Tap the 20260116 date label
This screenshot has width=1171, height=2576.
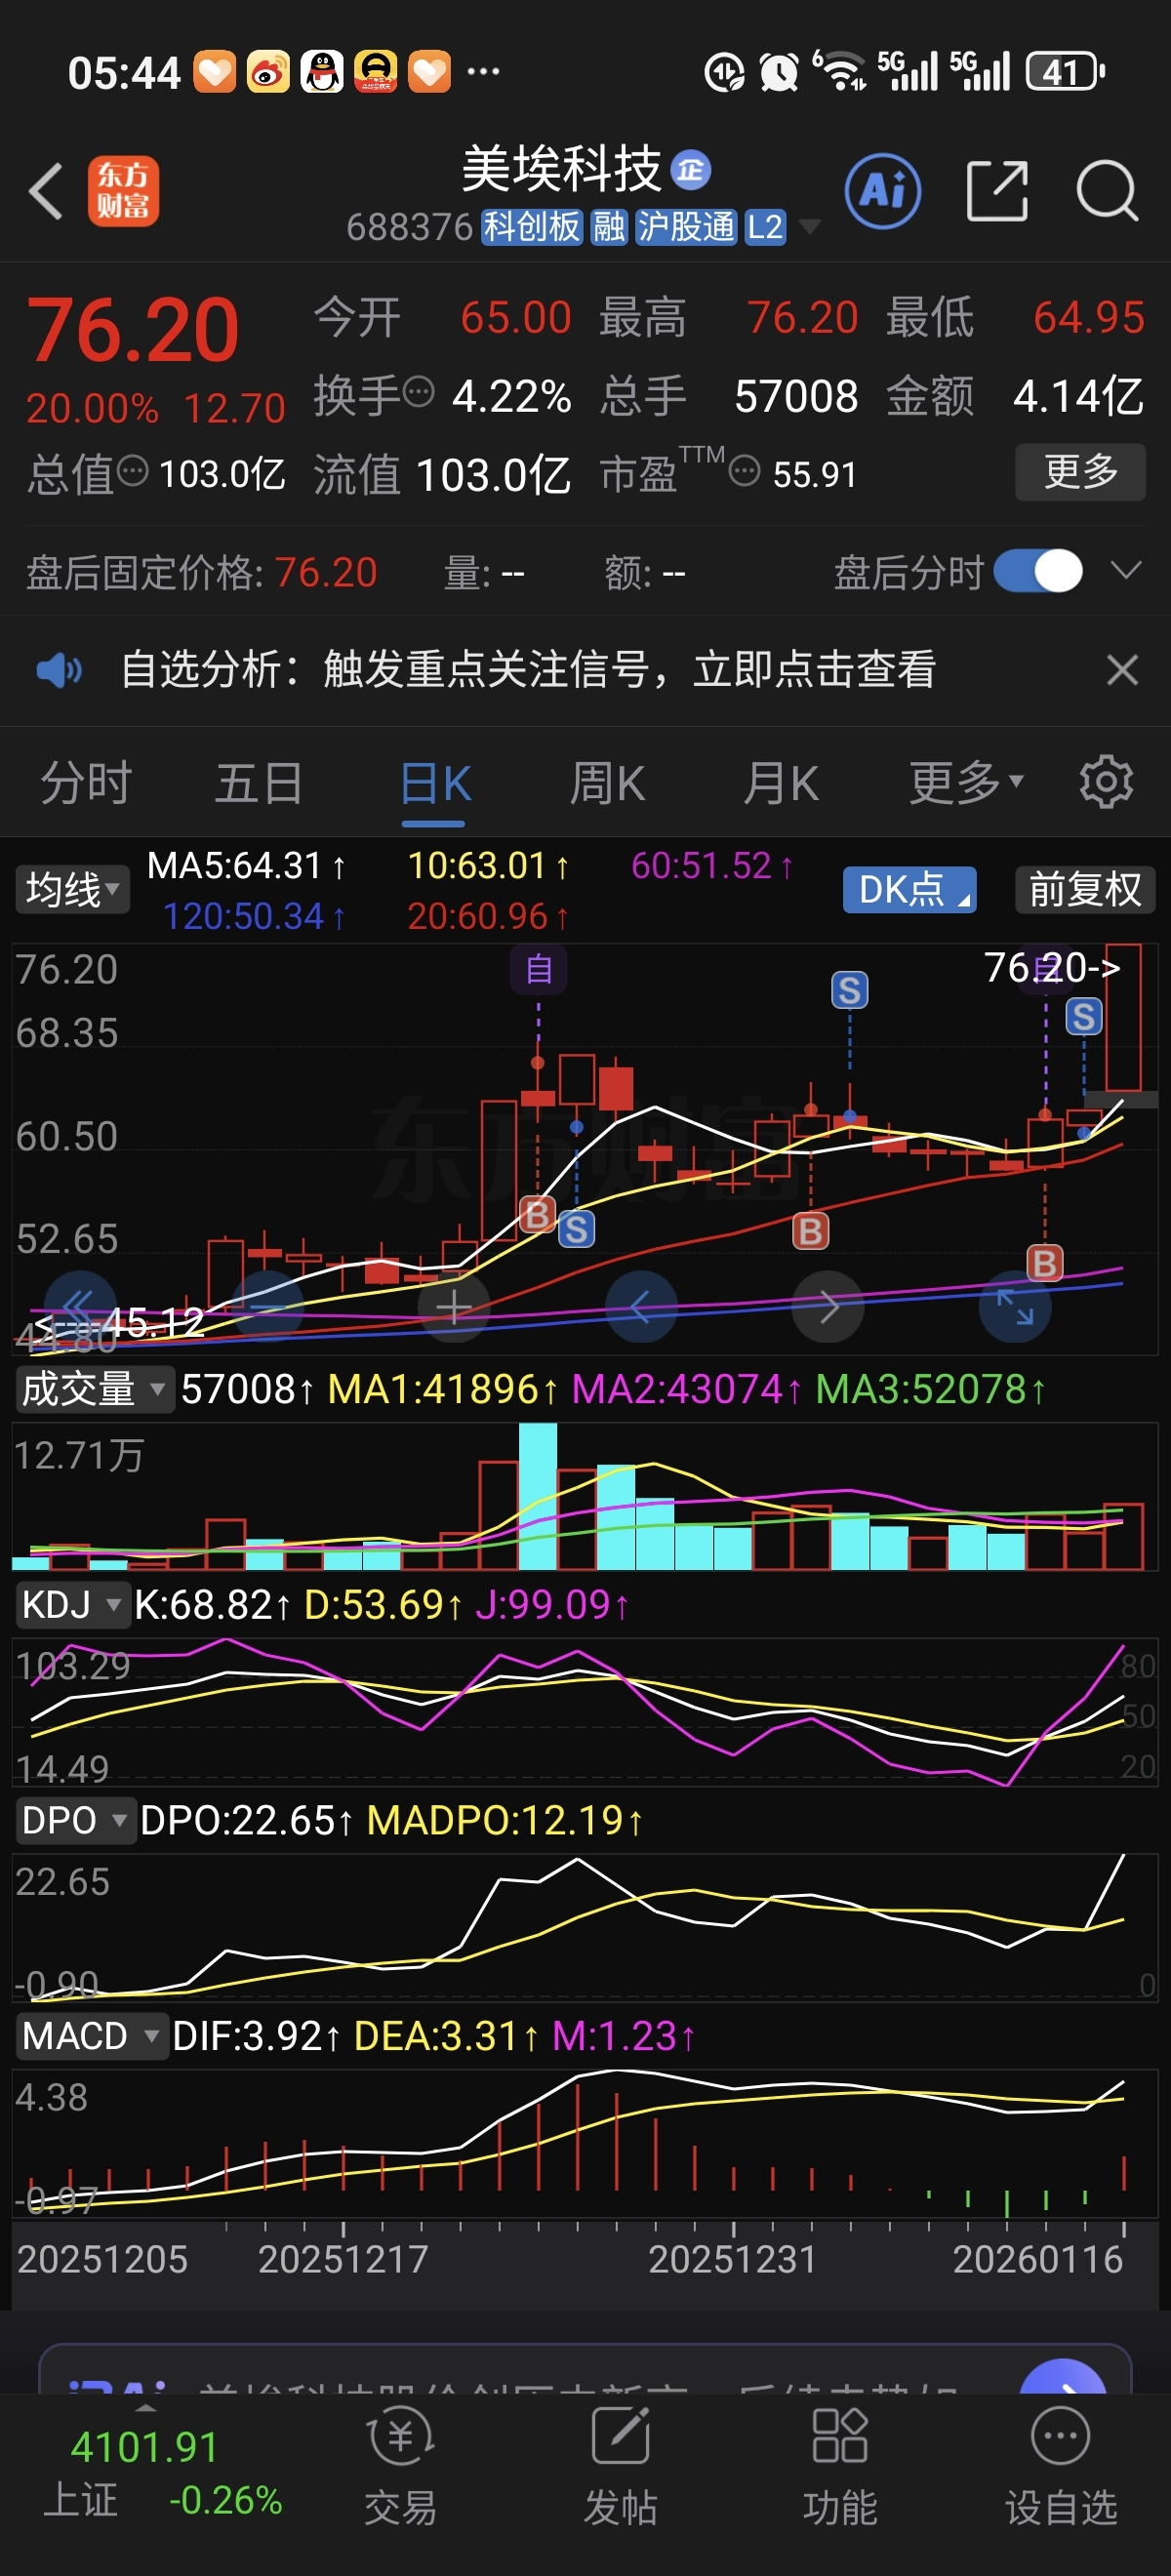[x=1038, y=2259]
